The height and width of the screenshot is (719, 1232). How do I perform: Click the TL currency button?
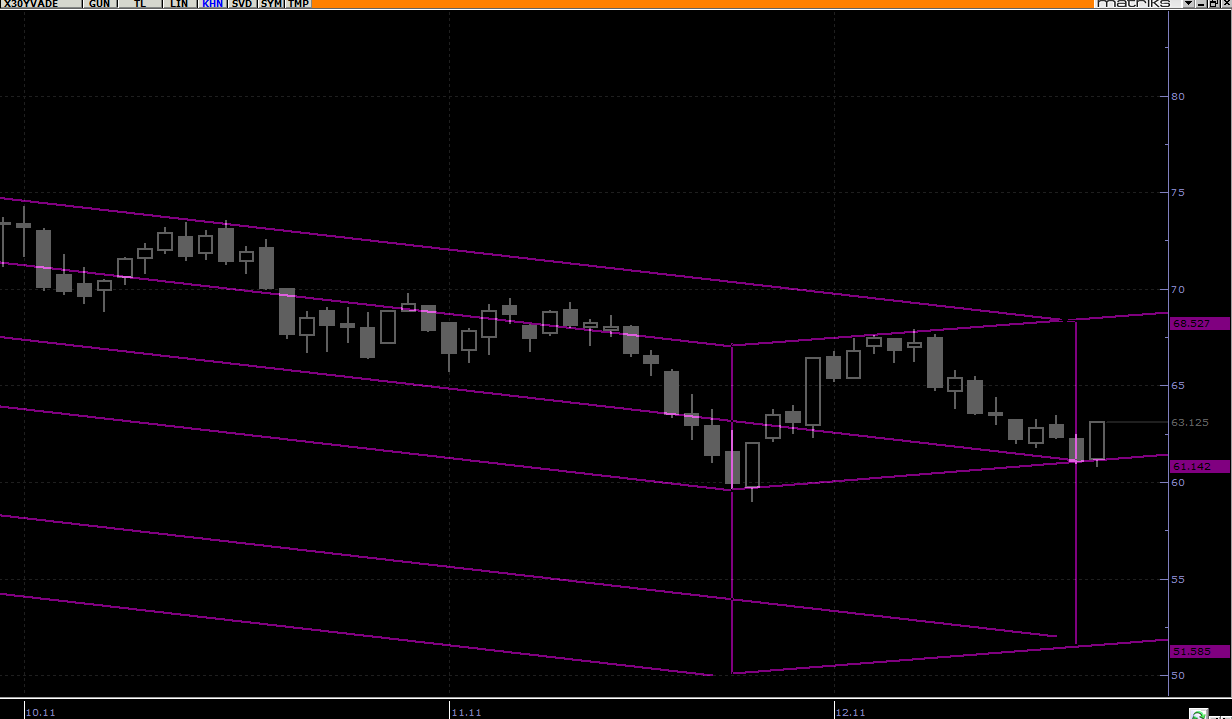pyautogui.click(x=139, y=4)
